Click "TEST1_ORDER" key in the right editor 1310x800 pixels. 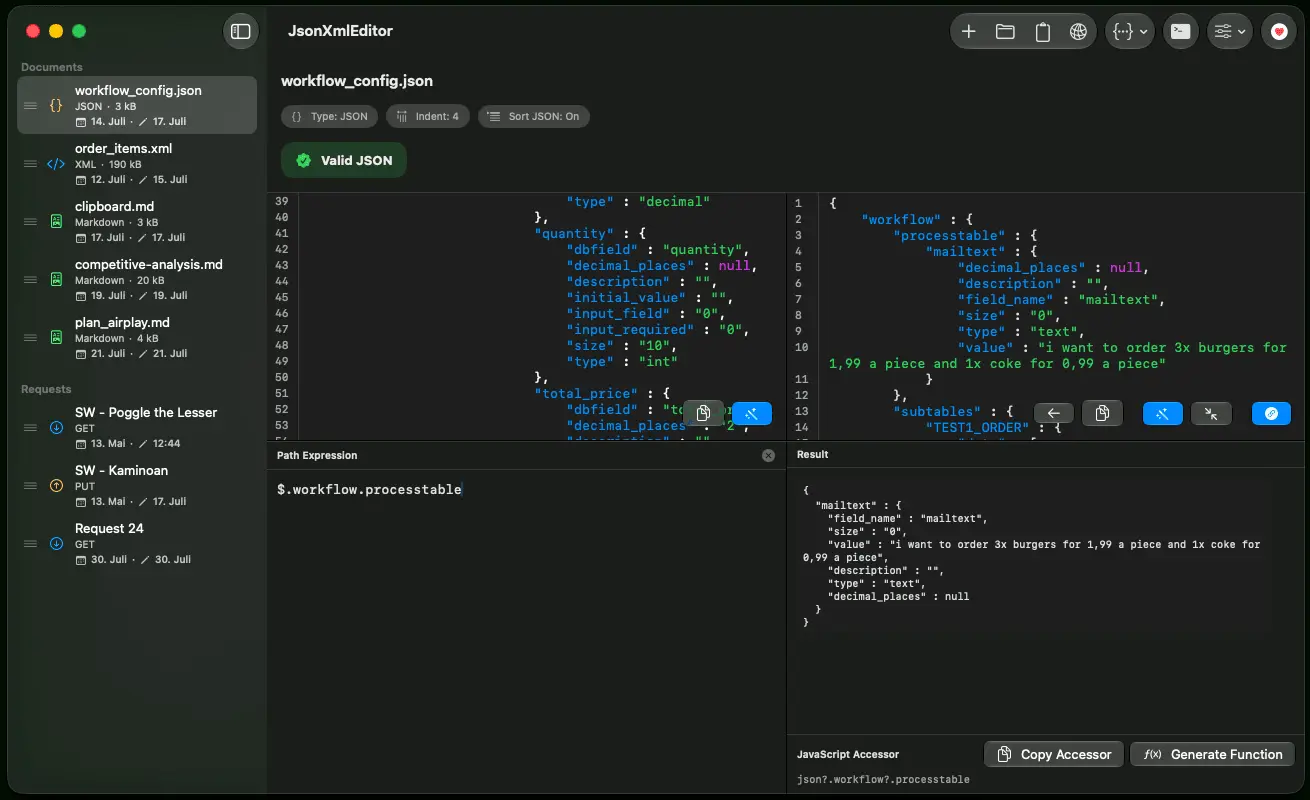(977, 427)
